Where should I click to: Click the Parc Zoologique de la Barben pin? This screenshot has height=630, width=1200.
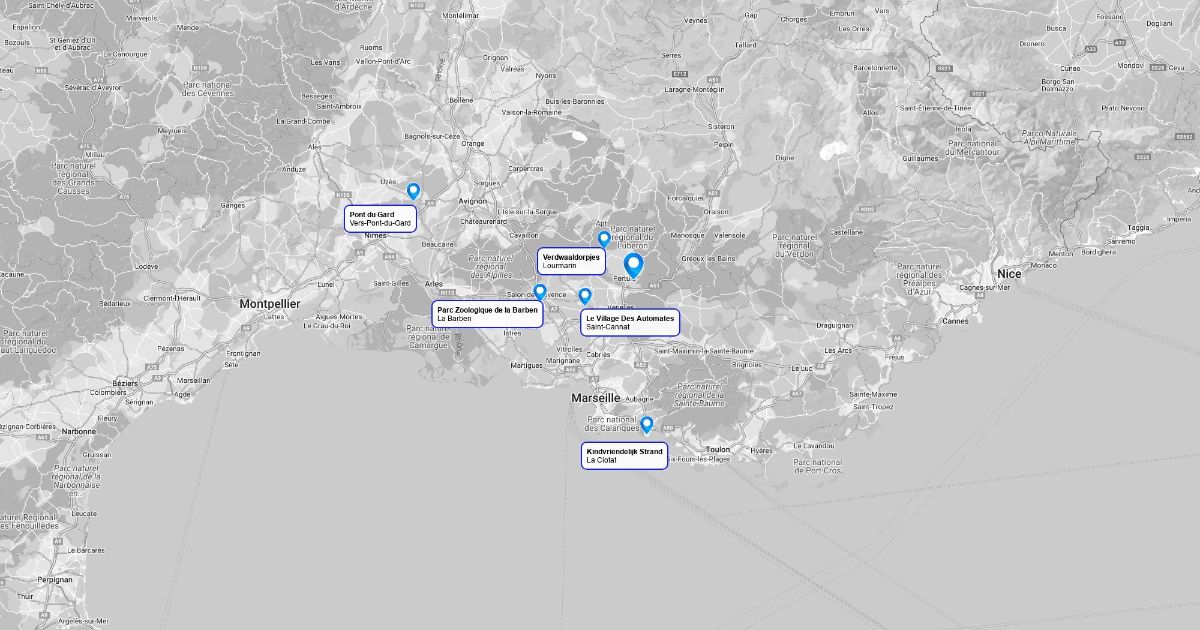540,292
